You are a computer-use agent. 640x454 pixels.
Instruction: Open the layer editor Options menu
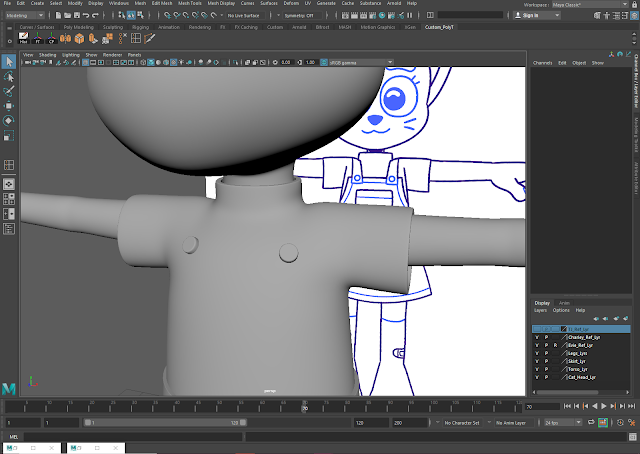561,310
